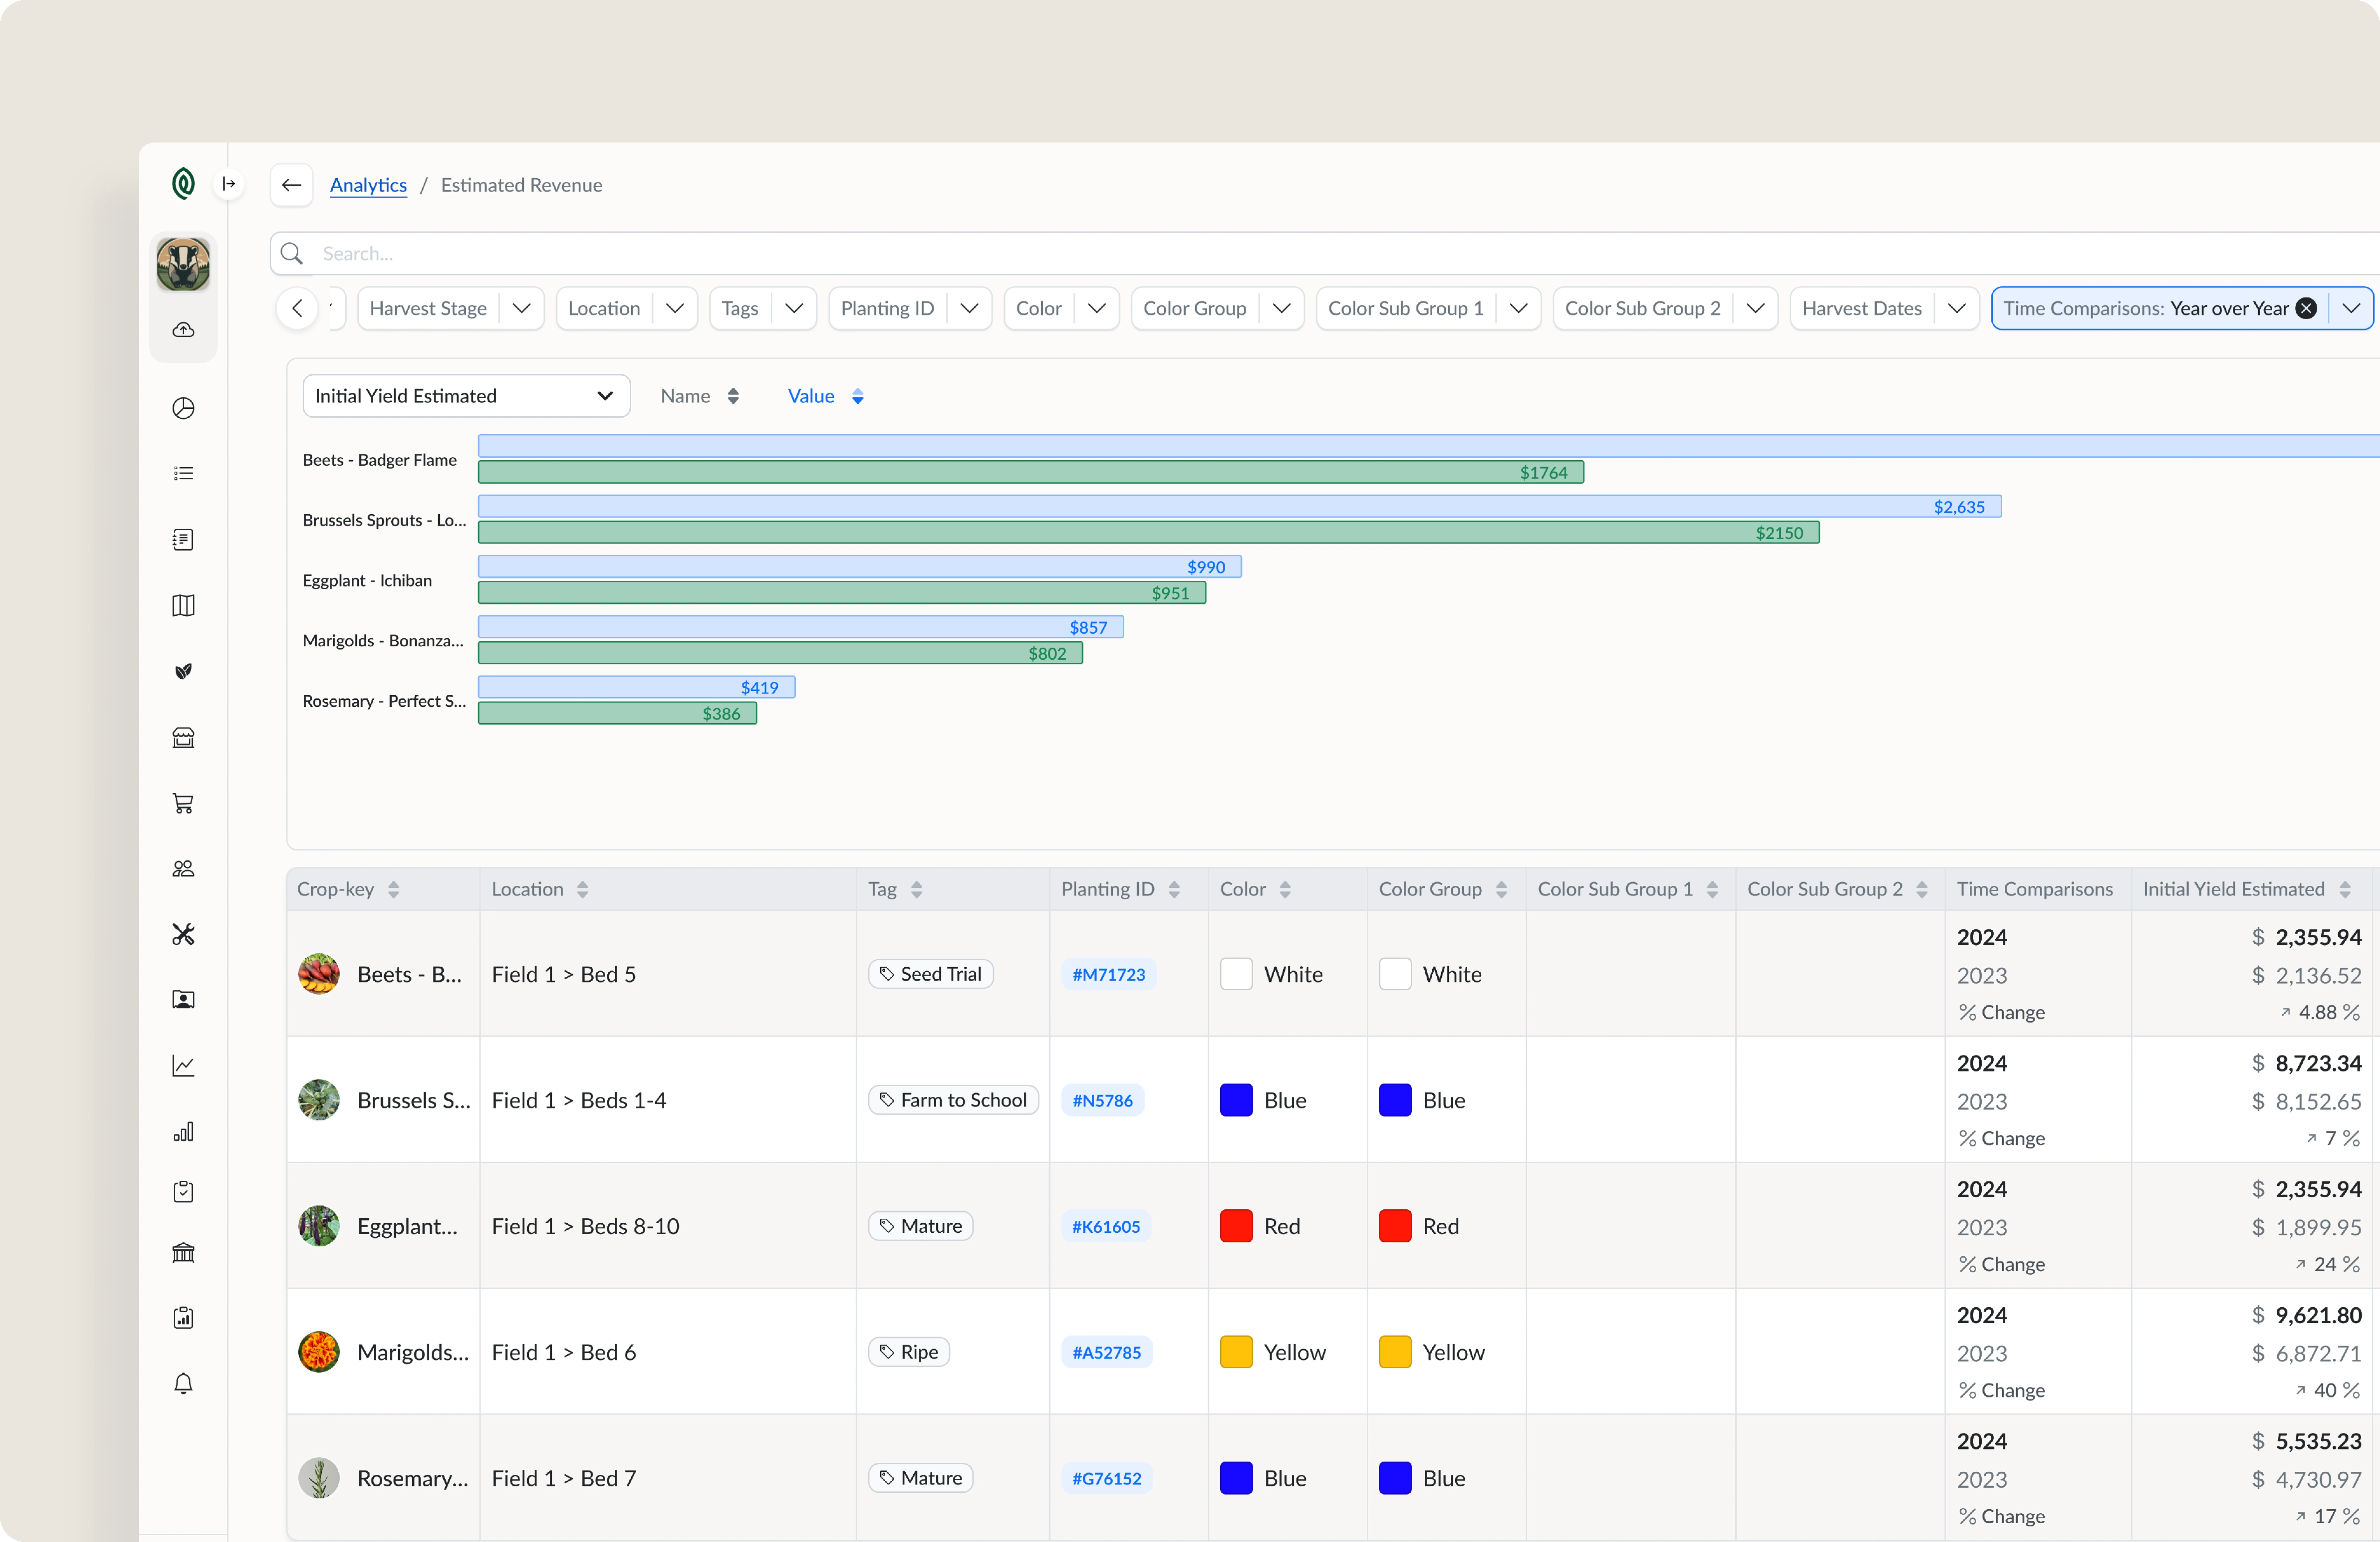Screen dimensions: 2380x1542
Task: Click the Beets - Badger Flame crop thumbnail
Action: 319,973
